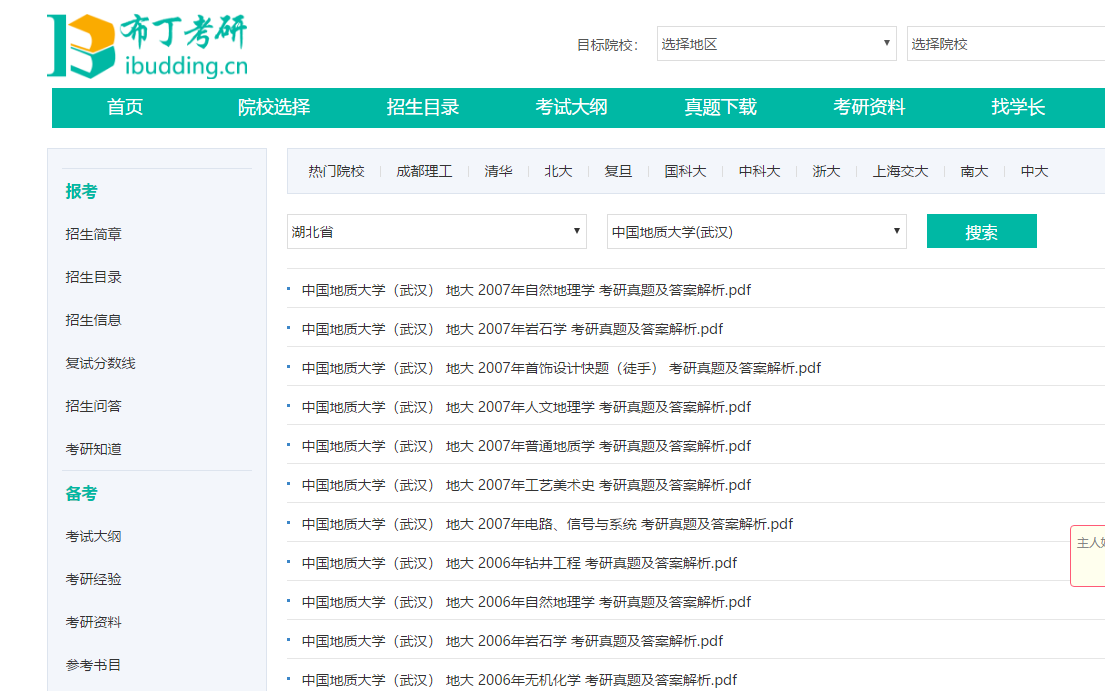Open the 2007年电路、信号与系统 exam PDF
This screenshot has width=1105, height=691.
coord(547,524)
